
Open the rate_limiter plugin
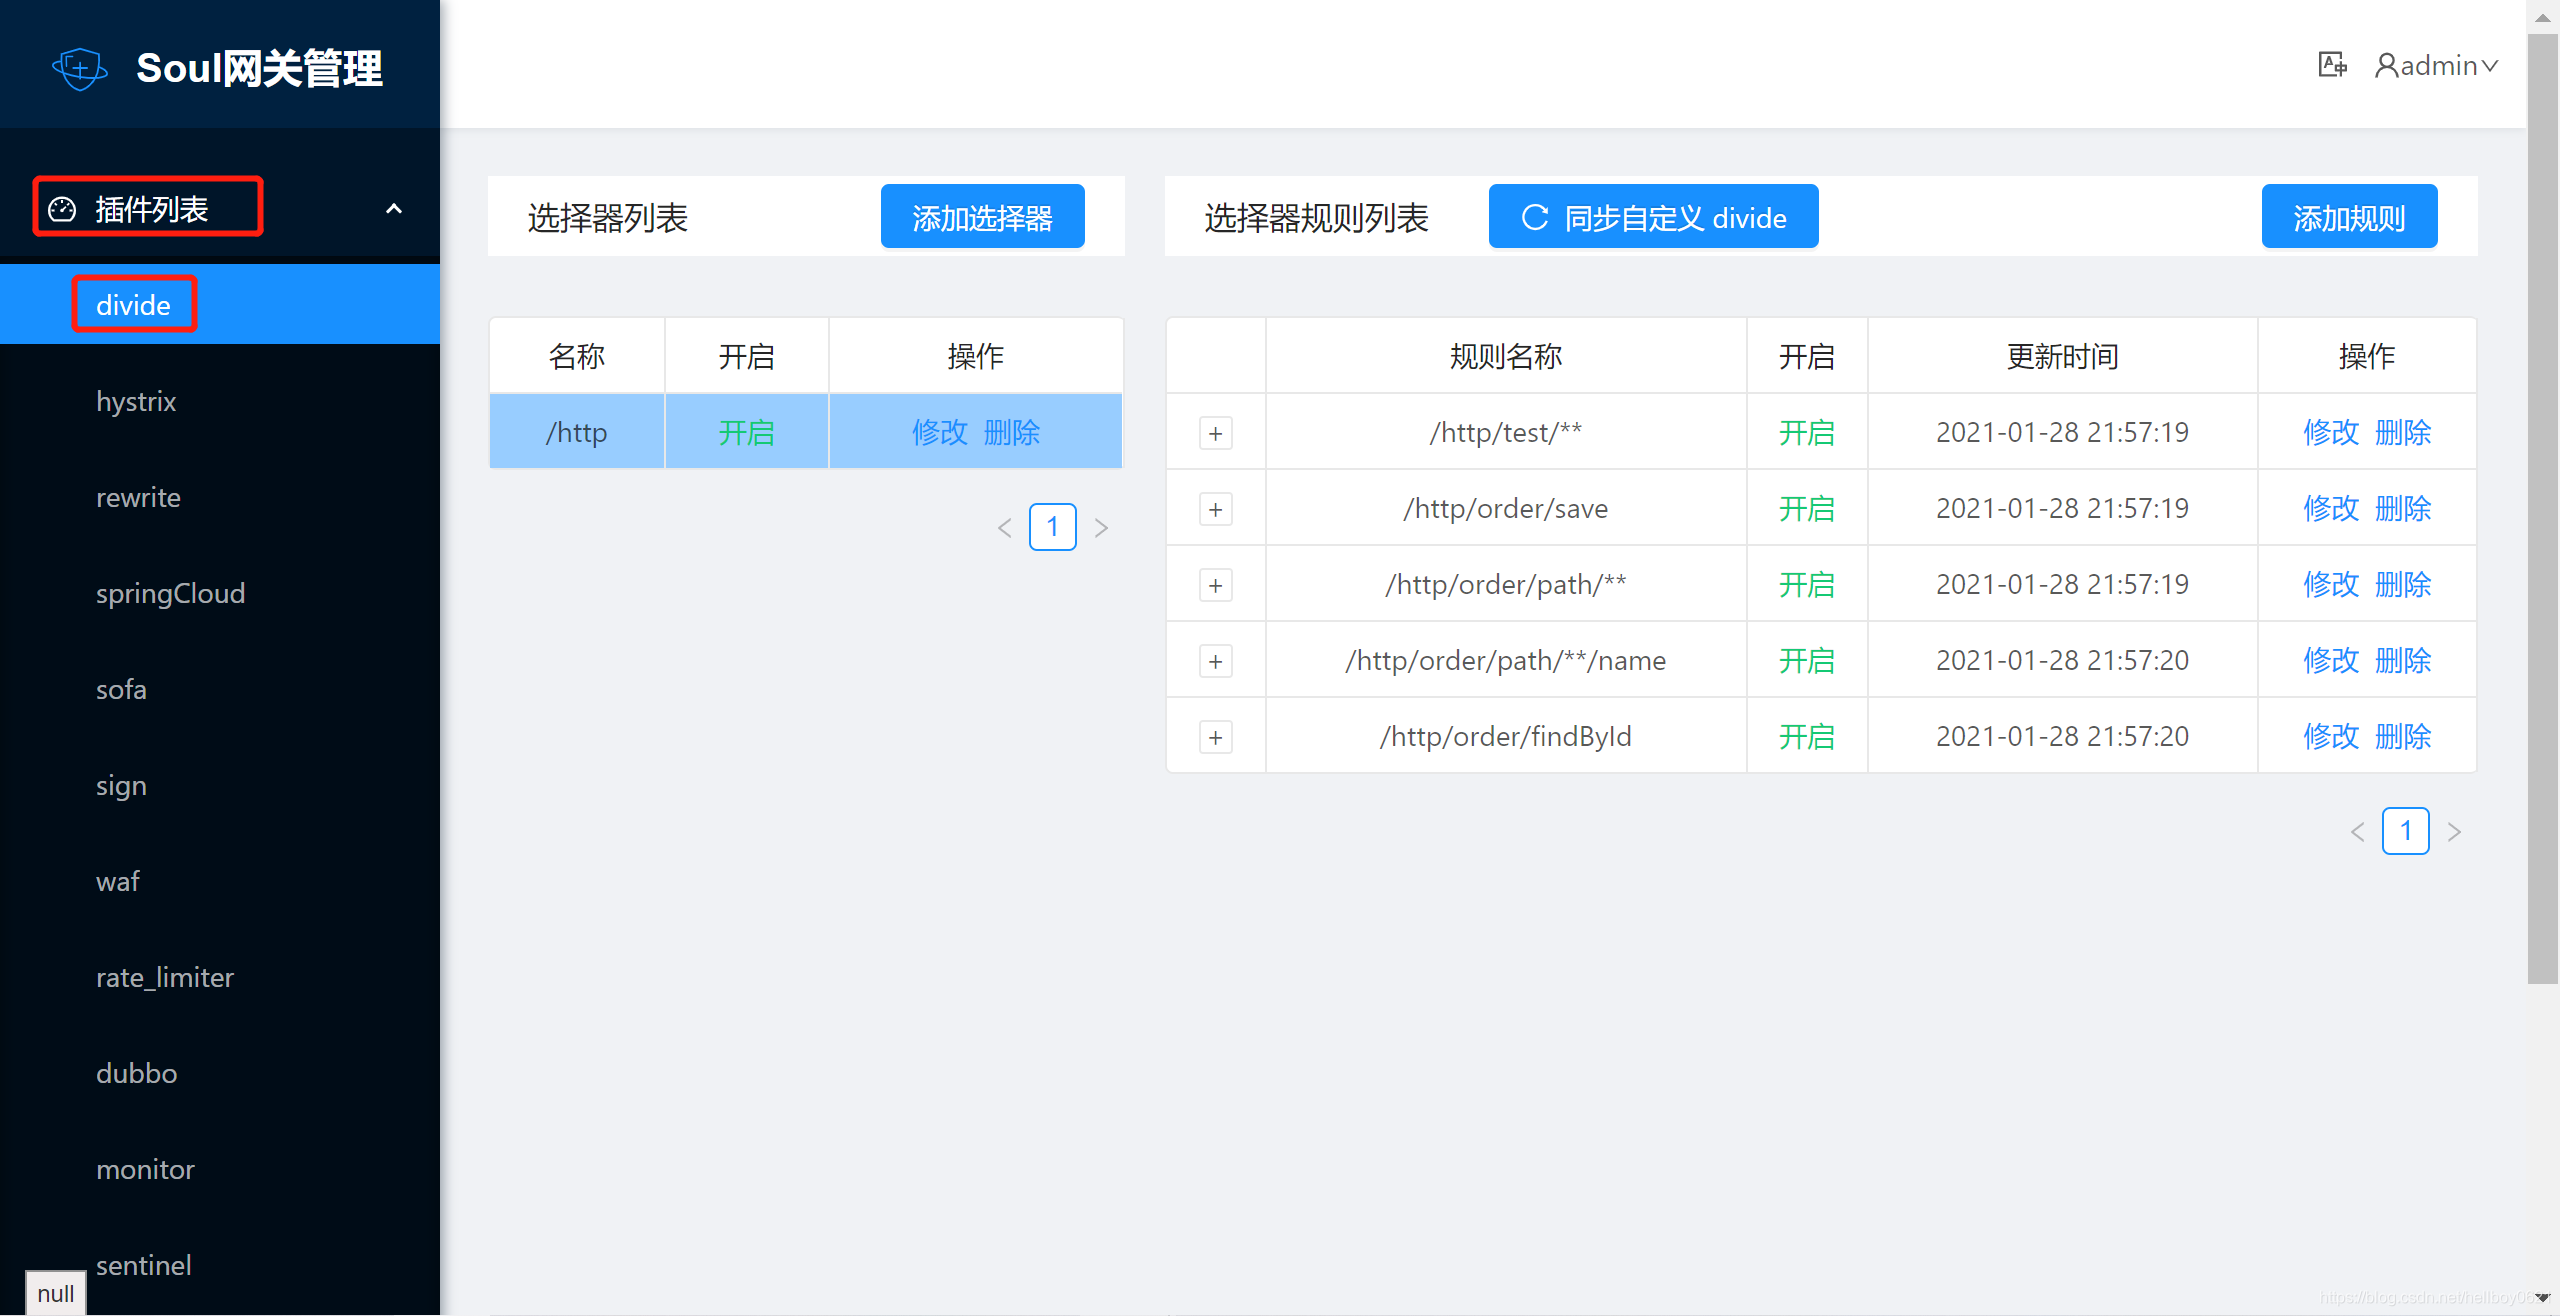coord(165,977)
